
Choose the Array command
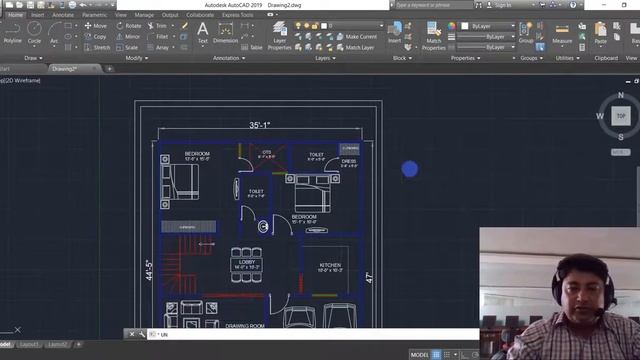(x=158, y=47)
